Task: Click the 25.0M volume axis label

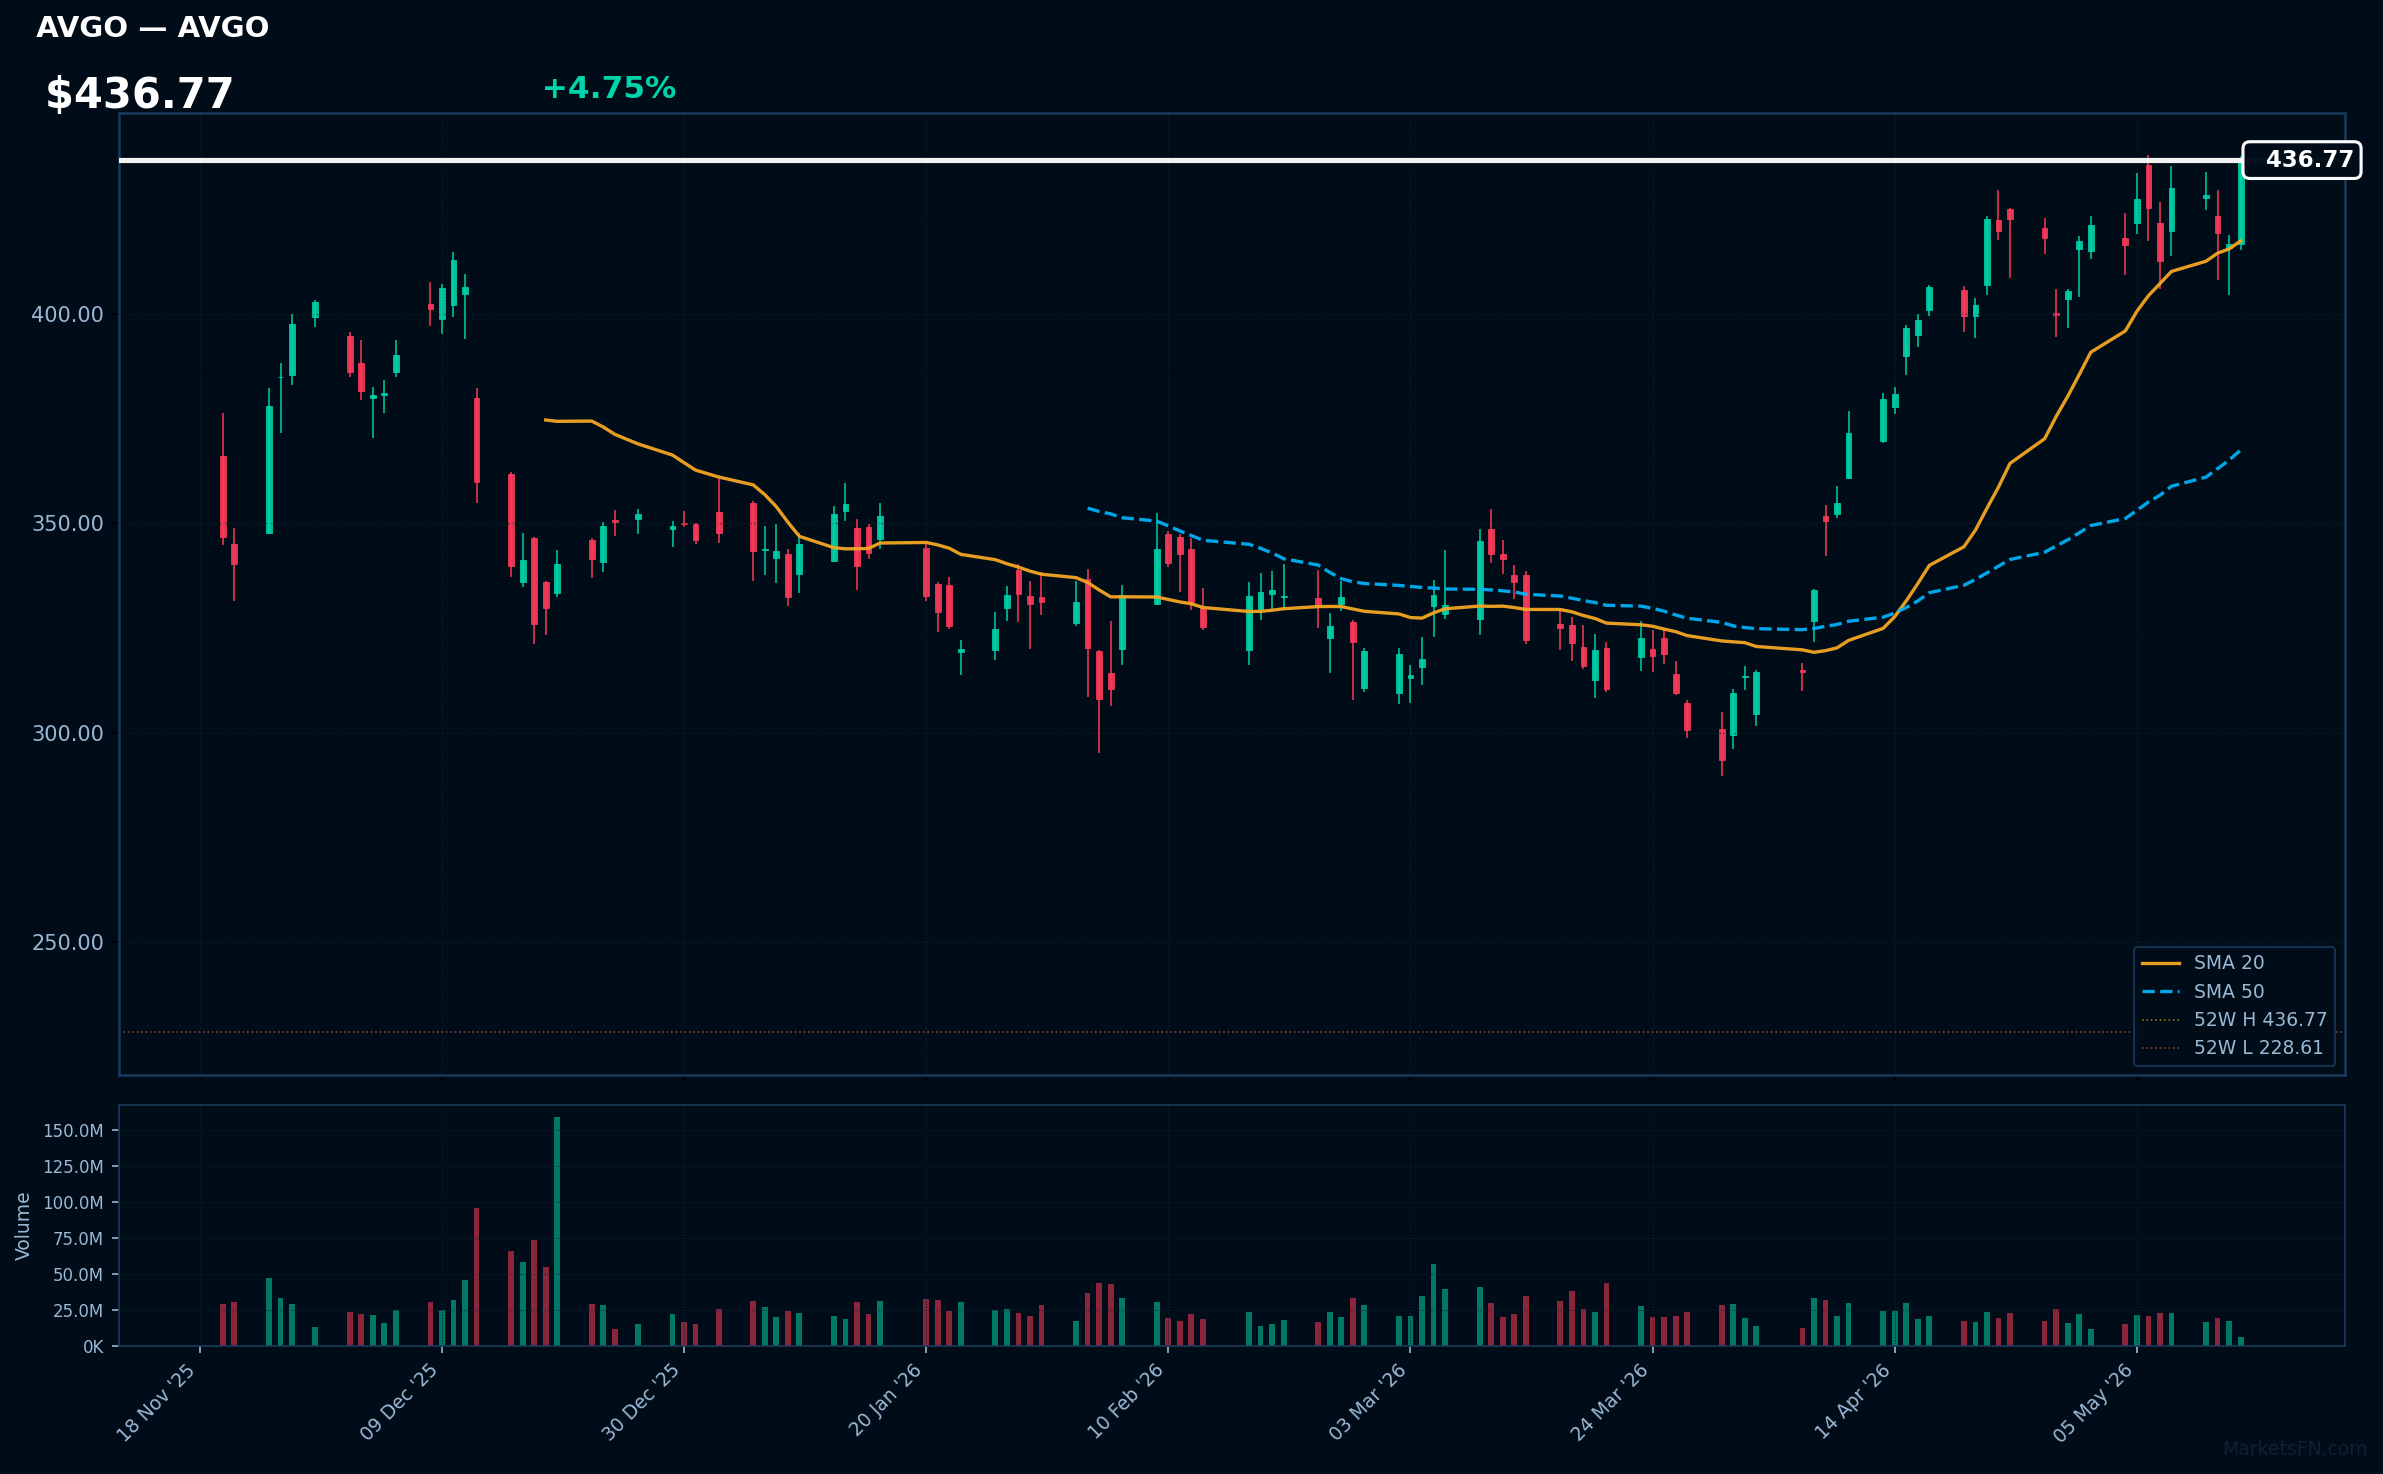Action: [78, 1311]
